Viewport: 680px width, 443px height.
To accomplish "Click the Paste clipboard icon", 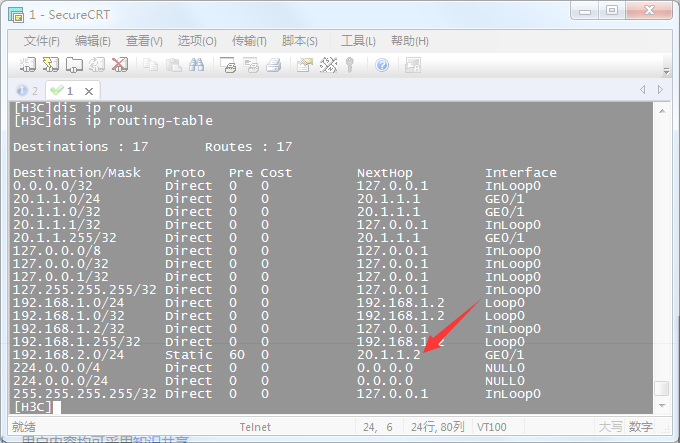I will pos(173,65).
